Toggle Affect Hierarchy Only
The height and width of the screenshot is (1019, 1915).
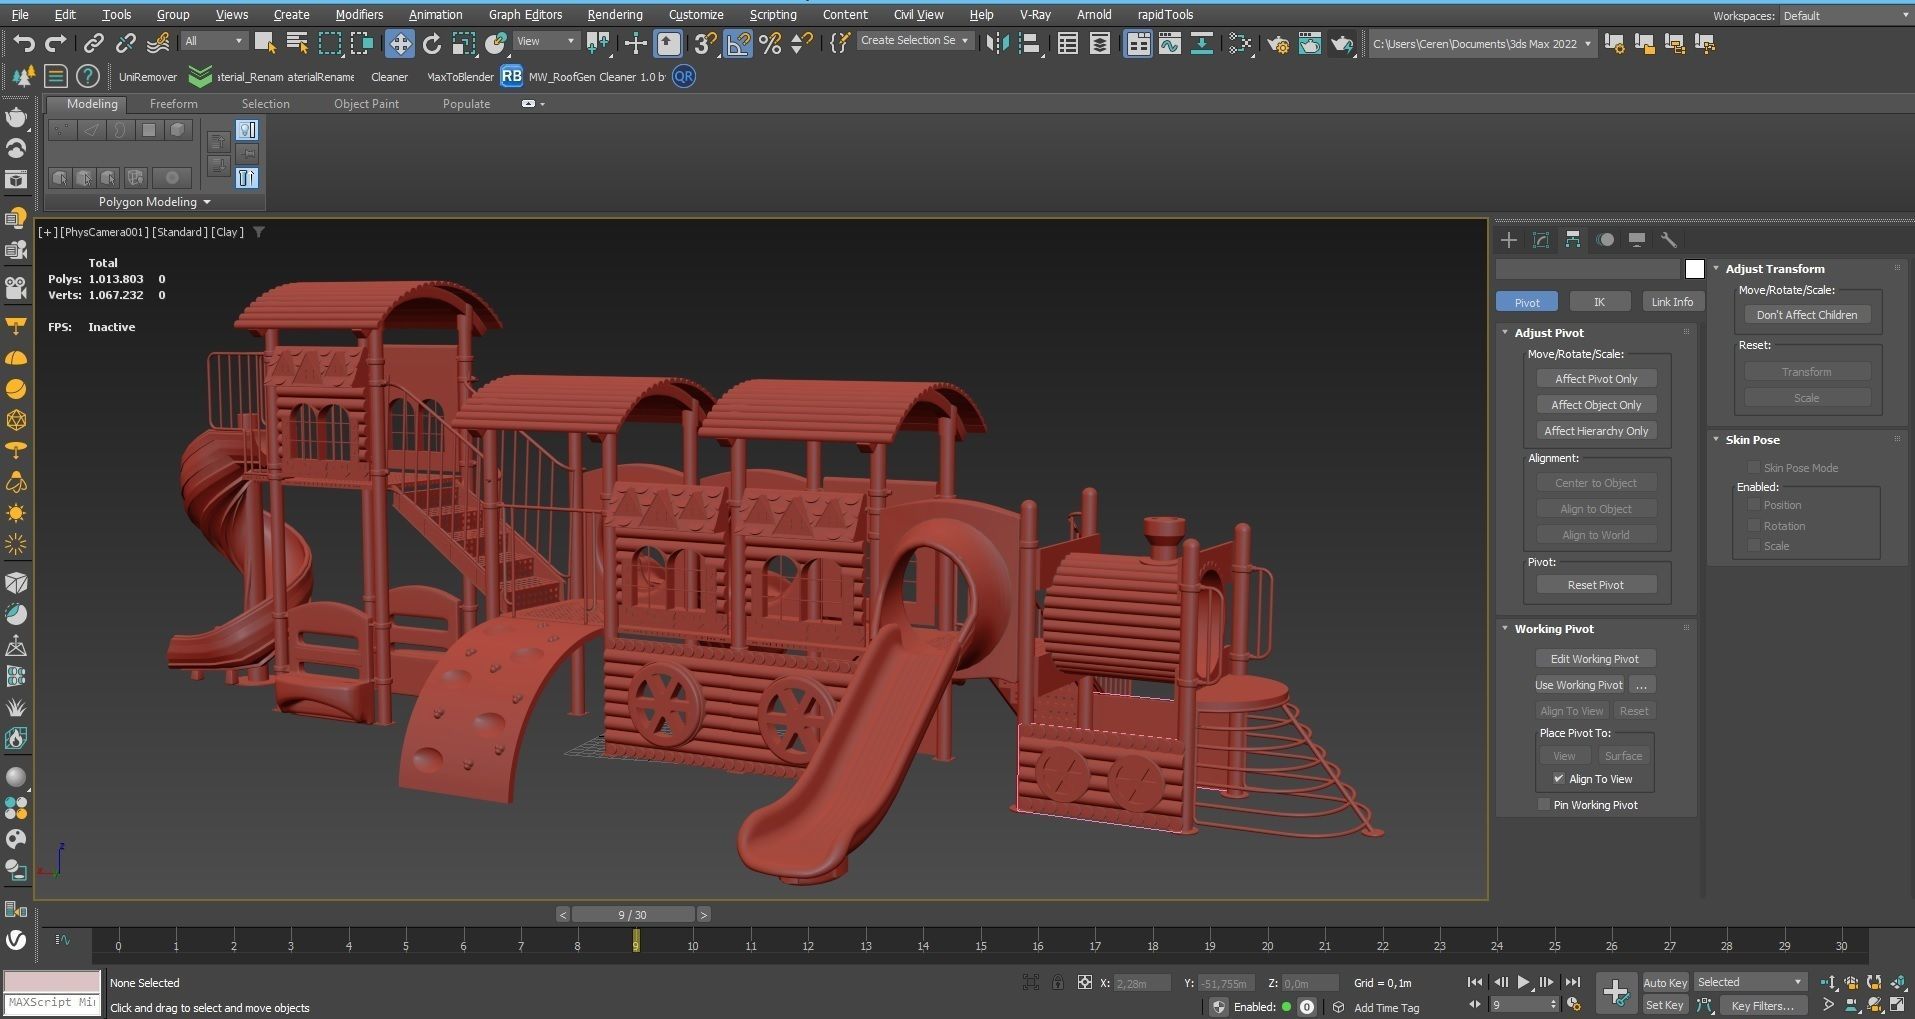[x=1596, y=431]
